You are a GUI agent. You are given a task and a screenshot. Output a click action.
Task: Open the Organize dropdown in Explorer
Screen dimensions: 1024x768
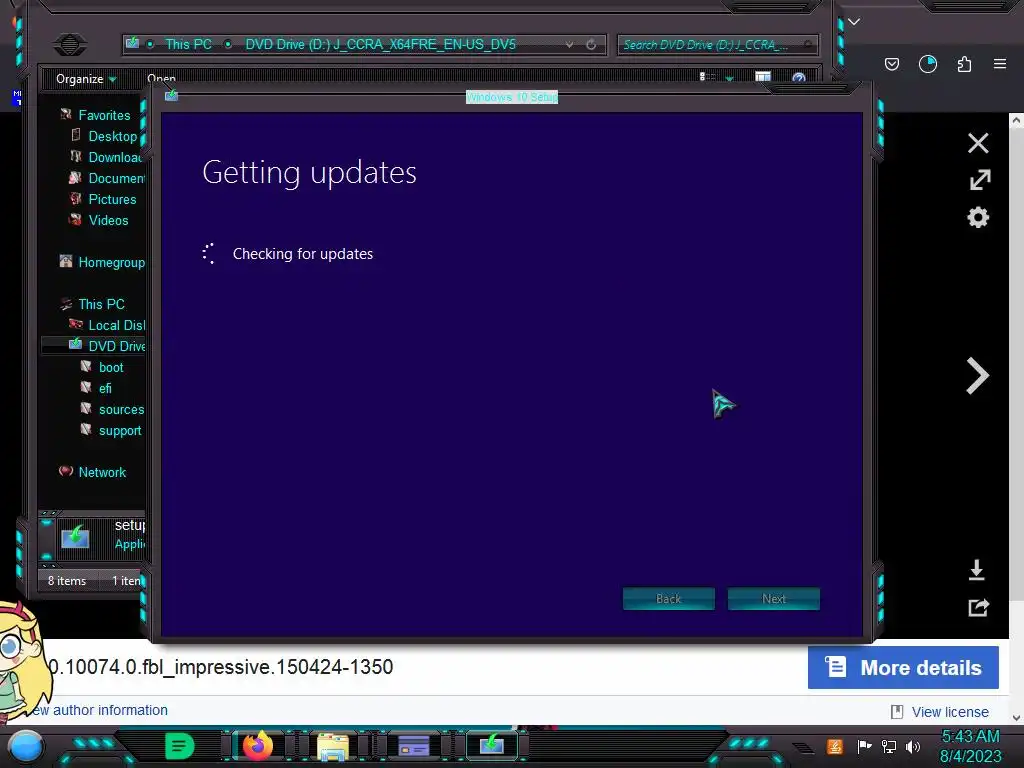[x=86, y=79]
